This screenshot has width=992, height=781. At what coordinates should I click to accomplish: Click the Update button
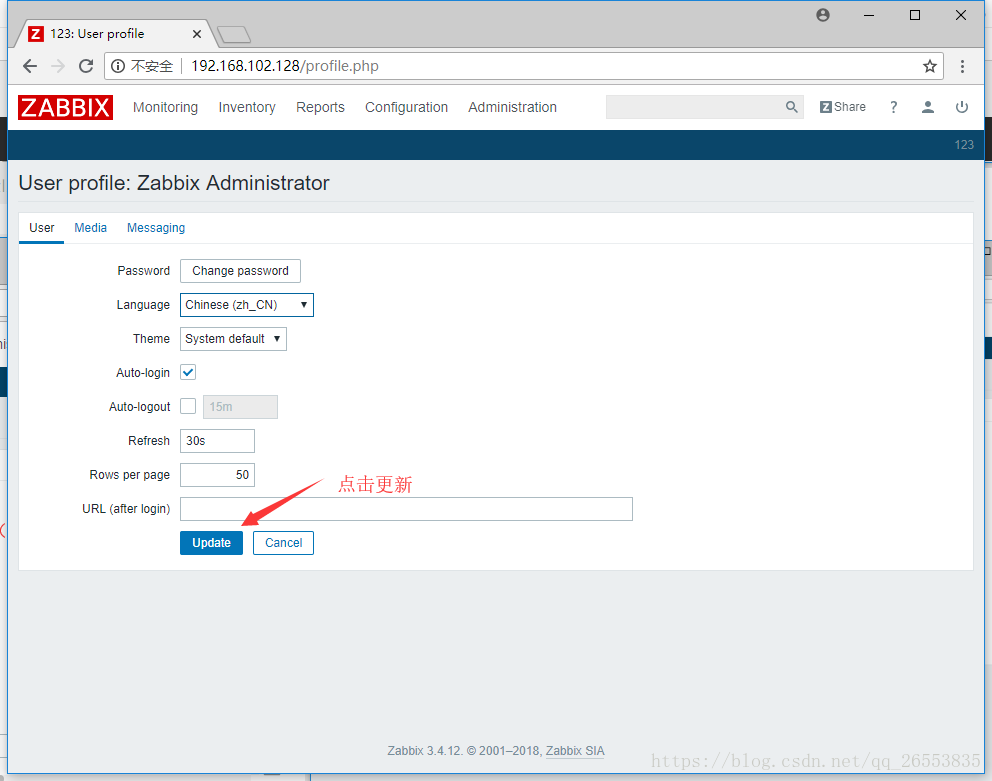click(x=211, y=543)
